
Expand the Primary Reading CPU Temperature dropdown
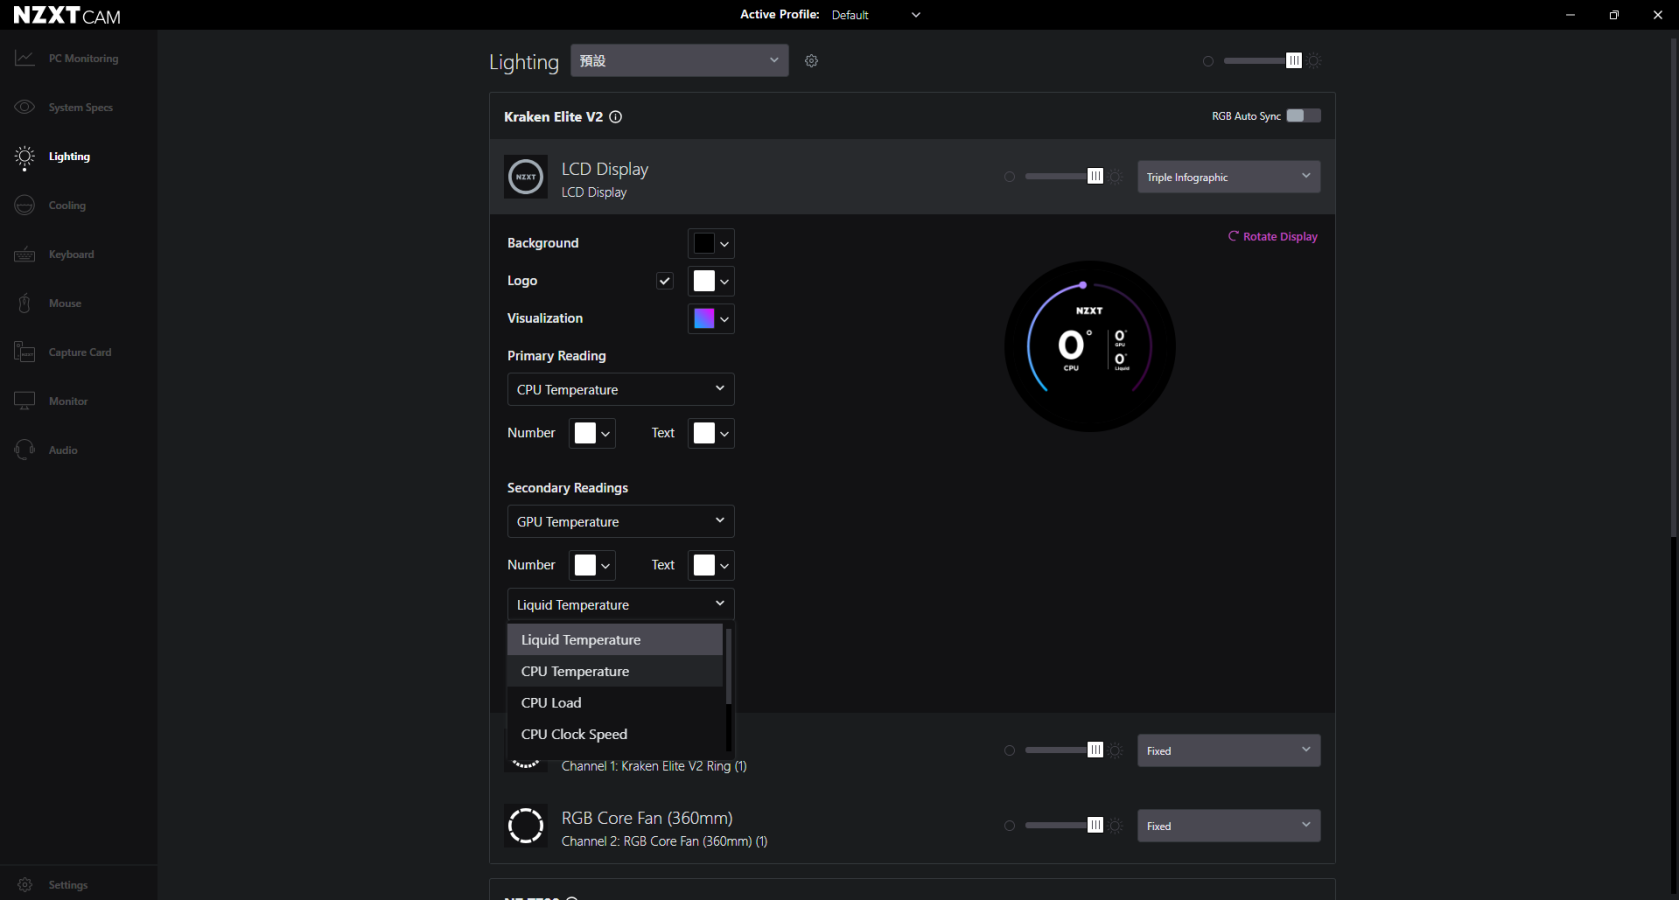pos(620,389)
